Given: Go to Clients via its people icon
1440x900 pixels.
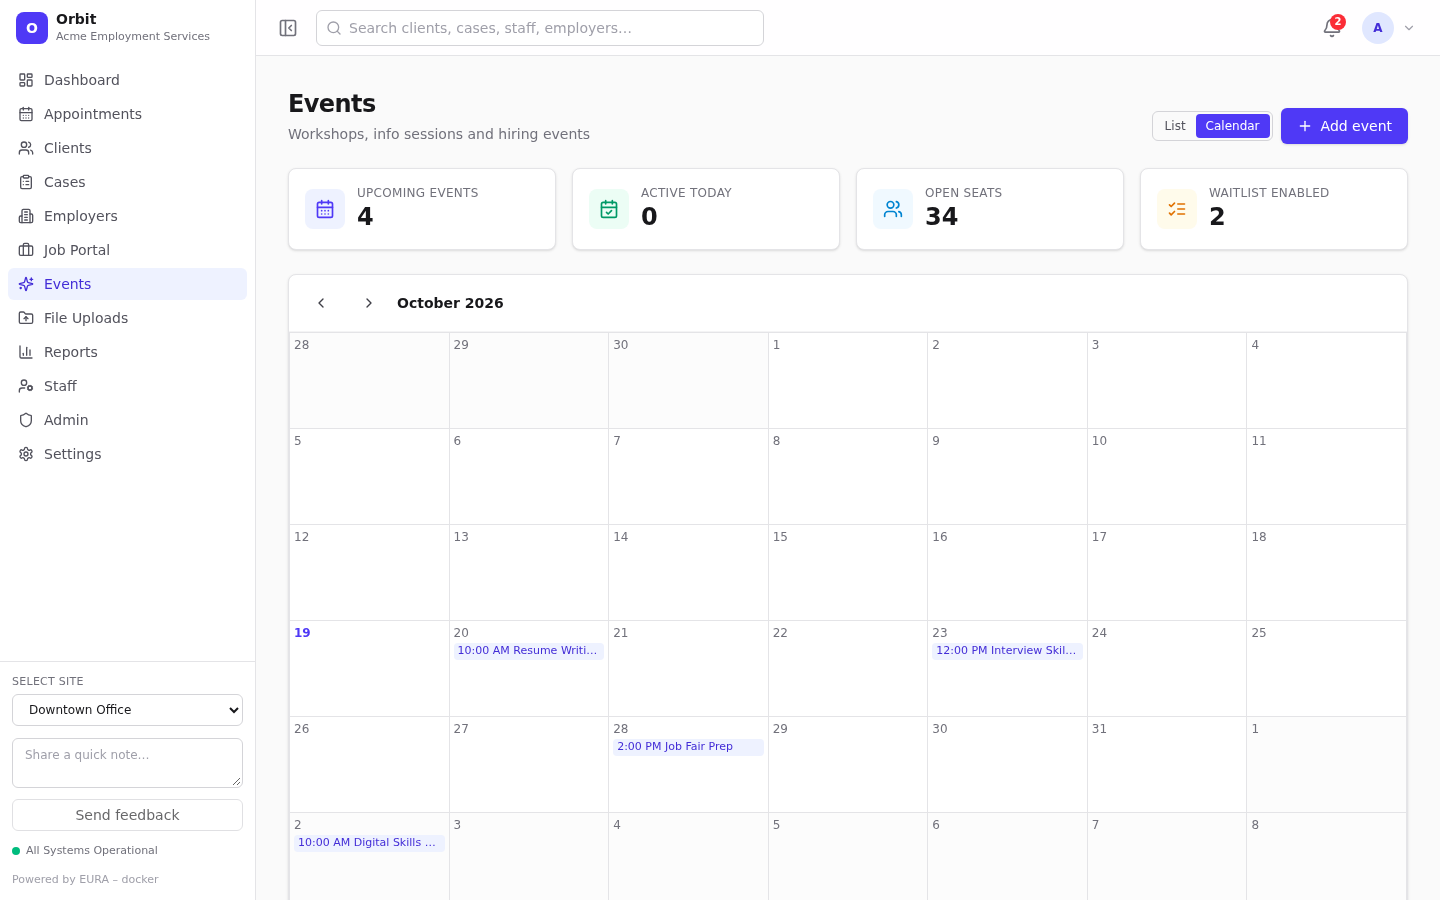Looking at the screenshot, I should 26,148.
